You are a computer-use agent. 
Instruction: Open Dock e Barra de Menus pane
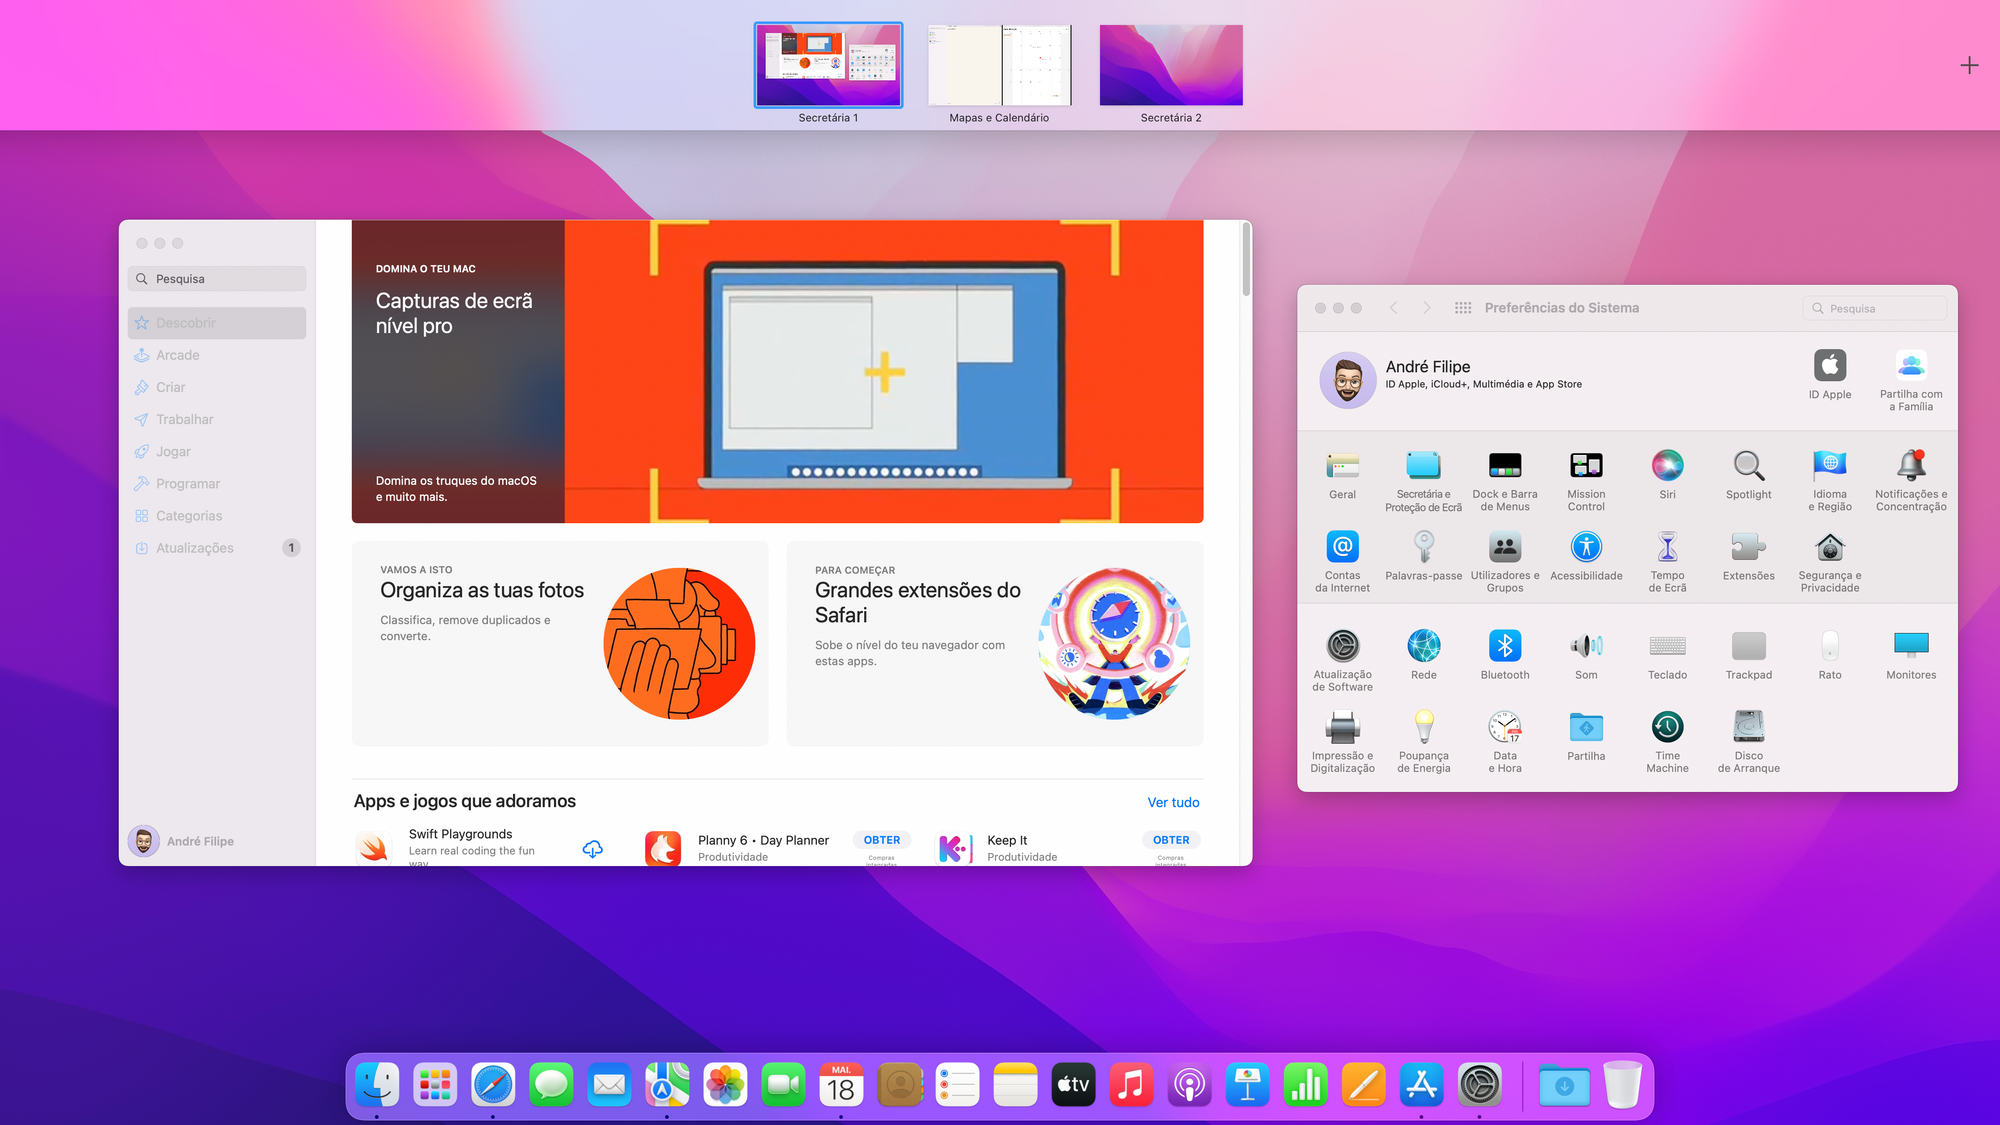pos(1505,481)
